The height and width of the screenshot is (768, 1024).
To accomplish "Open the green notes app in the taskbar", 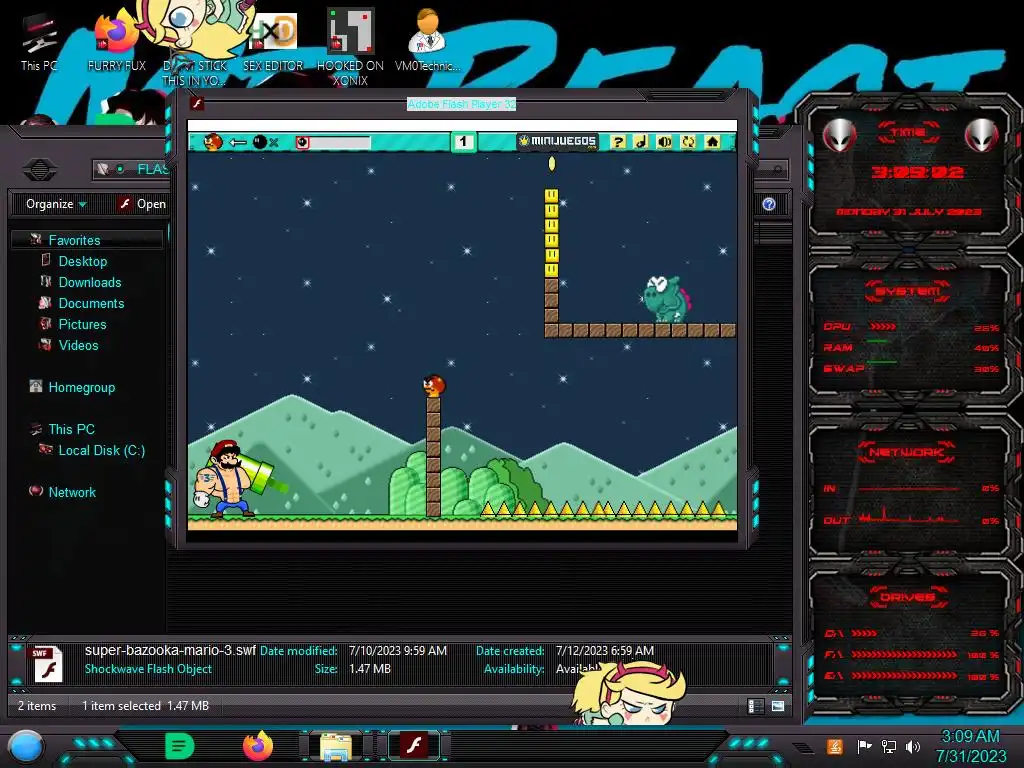I will click(180, 746).
